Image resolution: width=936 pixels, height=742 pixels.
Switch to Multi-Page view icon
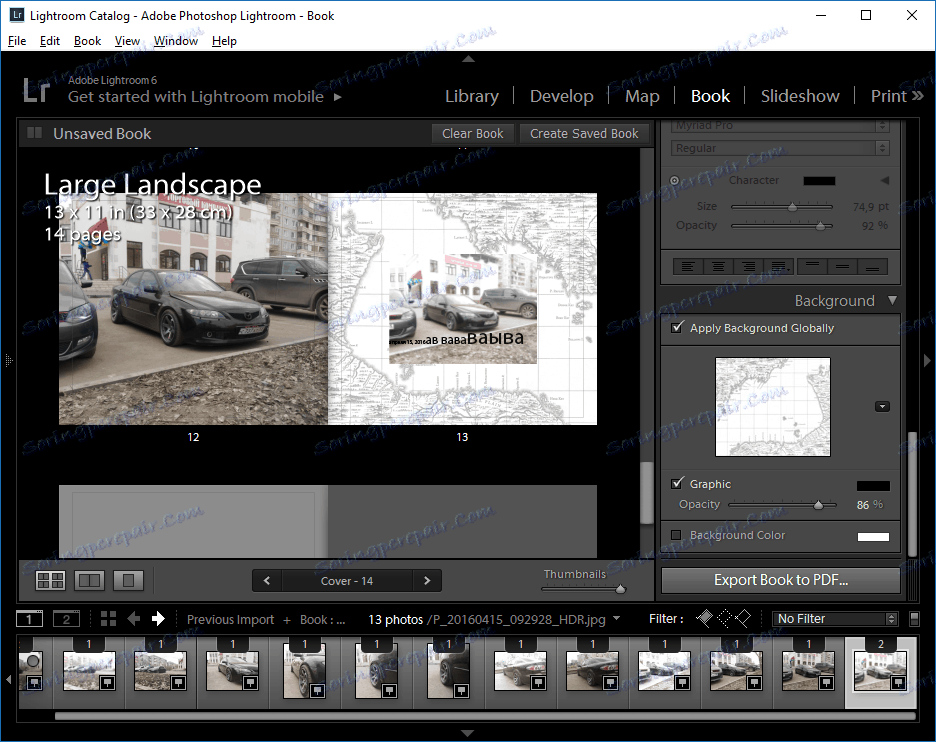(50, 580)
